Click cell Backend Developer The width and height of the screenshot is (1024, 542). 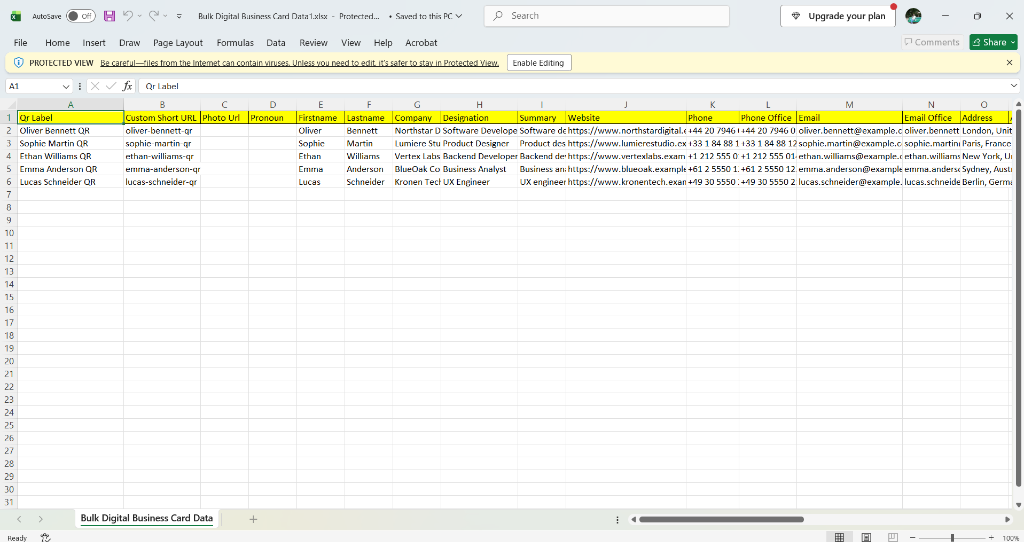coord(479,156)
